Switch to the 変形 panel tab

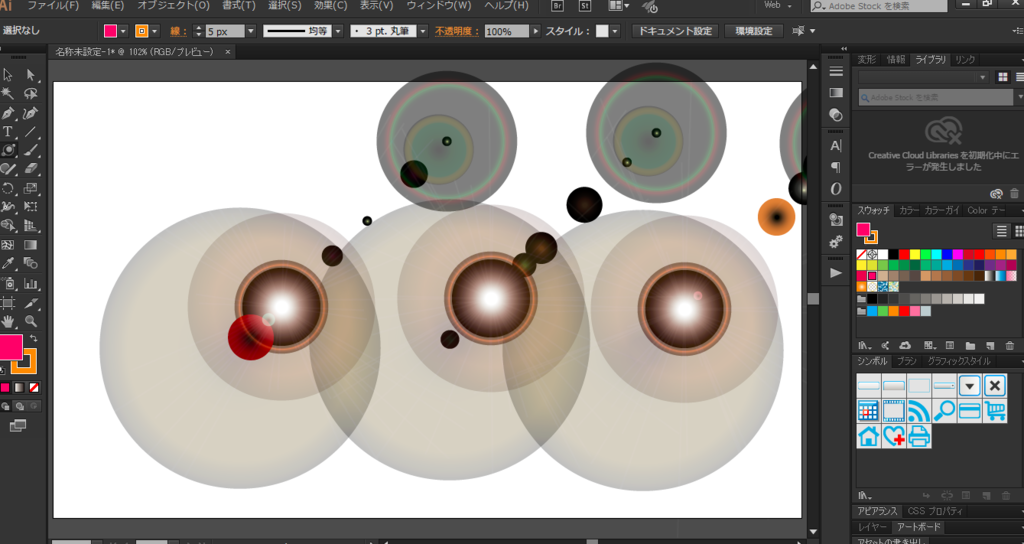pos(867,59)
